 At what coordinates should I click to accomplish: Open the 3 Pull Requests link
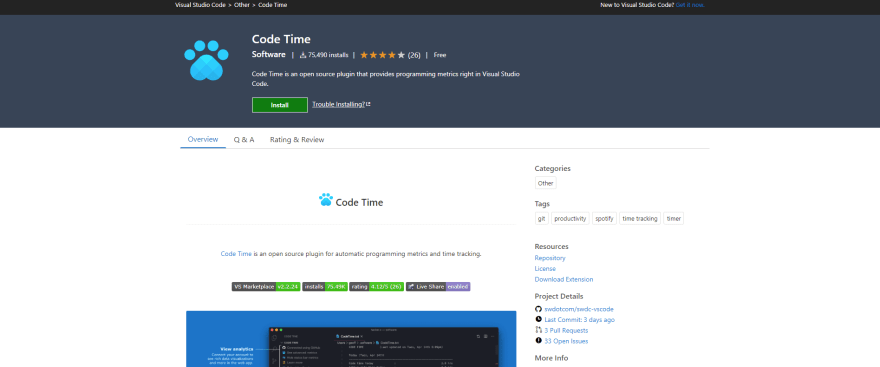pyautogui.click(x=566, y=331)
